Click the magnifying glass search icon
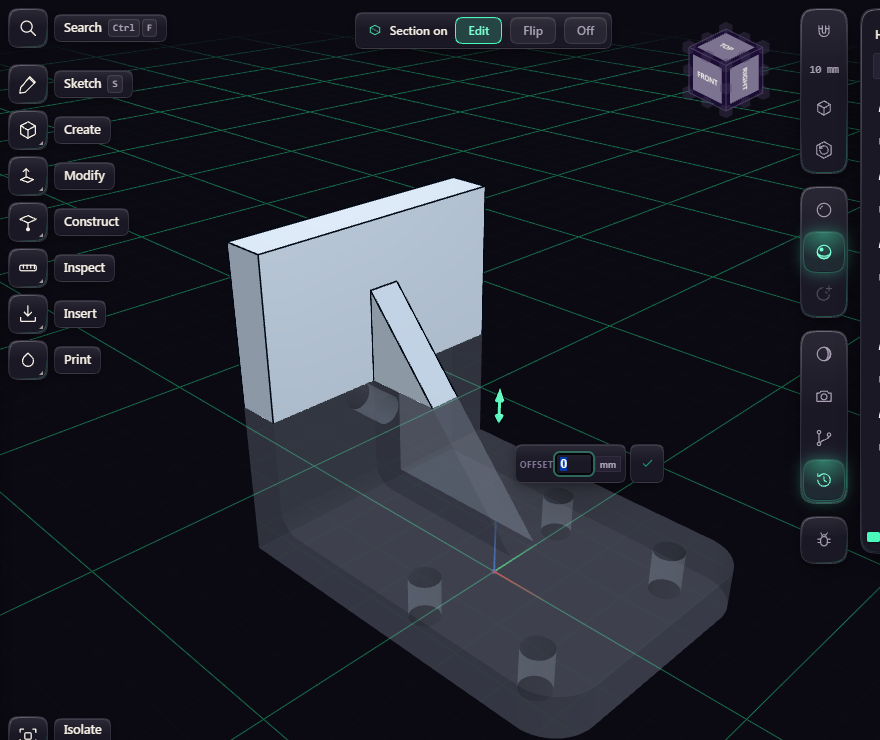 click(28, 28)
